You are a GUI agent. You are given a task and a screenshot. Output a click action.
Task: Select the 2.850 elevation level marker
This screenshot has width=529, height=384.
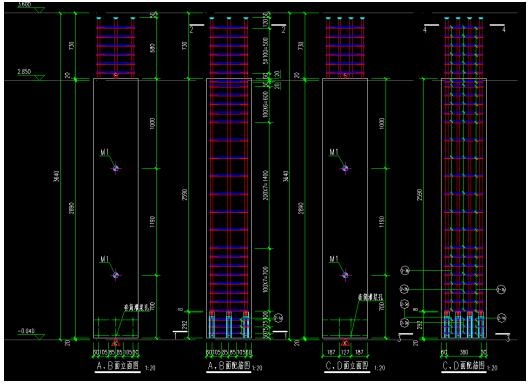30,74
